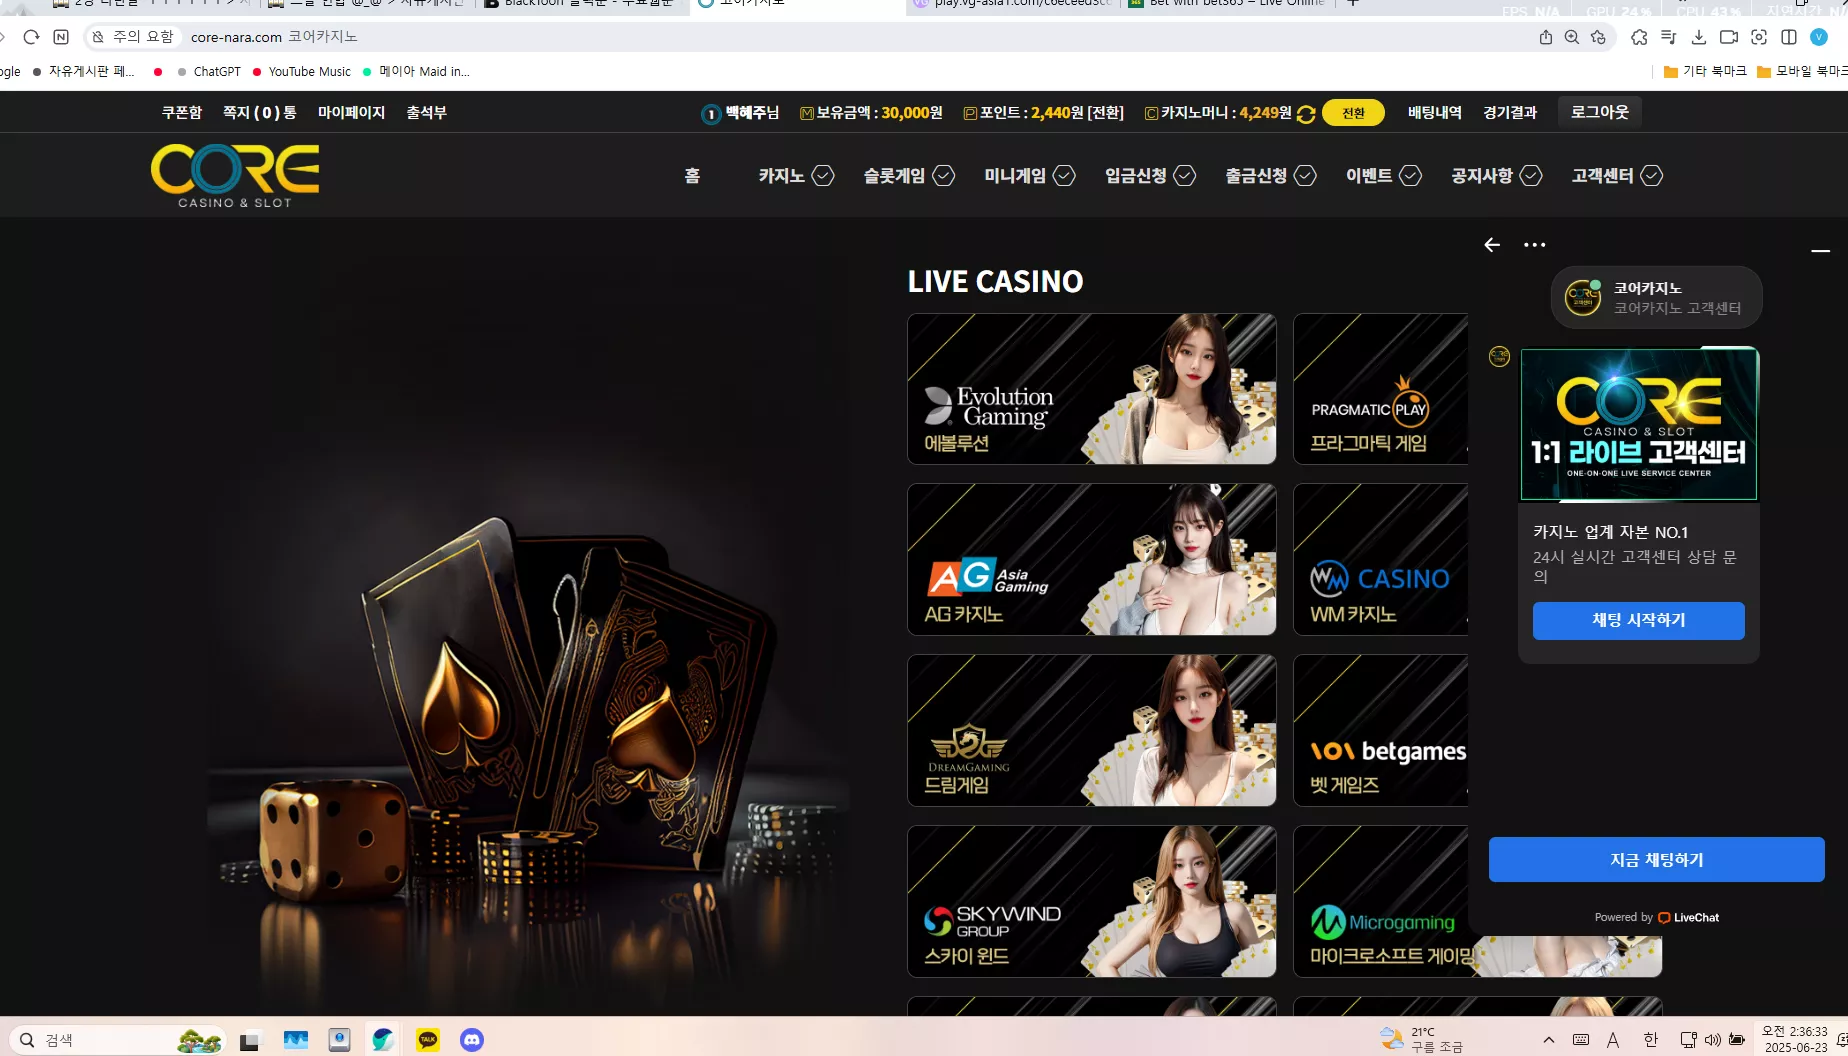1848x1056 pixels.
Task: Open 배팅내역 betting history
Action: (1435, 113)
